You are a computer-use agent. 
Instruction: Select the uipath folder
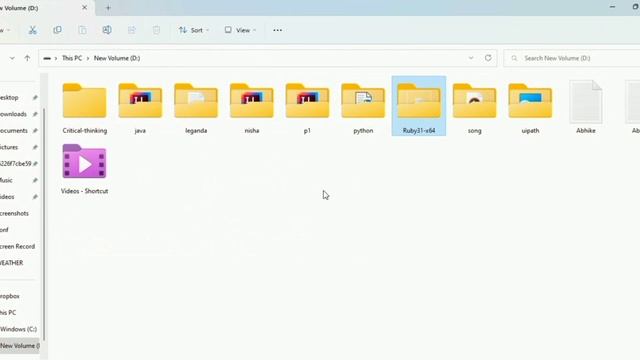pyautogui.click(x=530, y=107)
